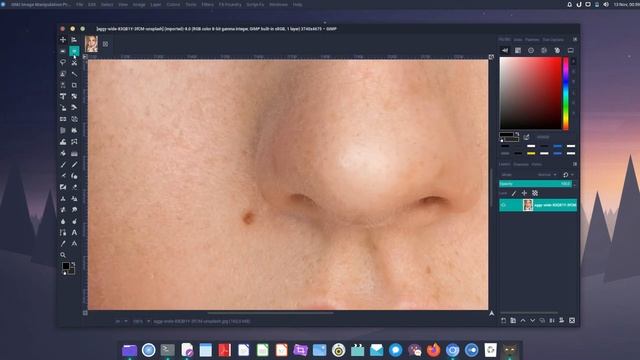Open the zoom percentage dropdown in status bar
The width and height of the screenshot is (640, 360).
click(x=141, y=321)
